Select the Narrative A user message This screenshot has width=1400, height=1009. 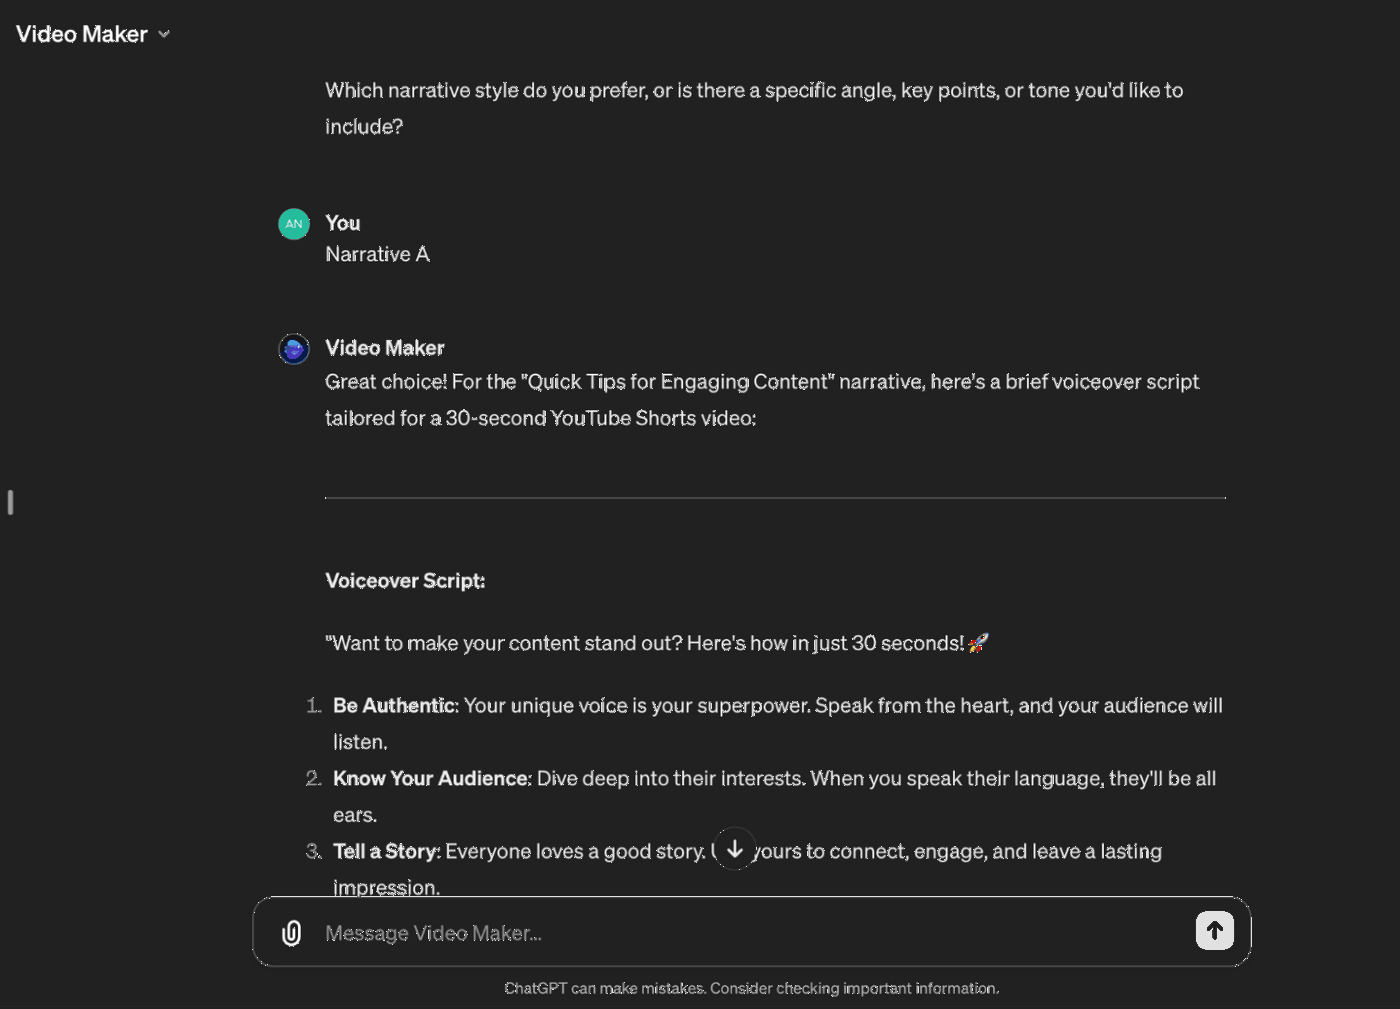[377, 254]
